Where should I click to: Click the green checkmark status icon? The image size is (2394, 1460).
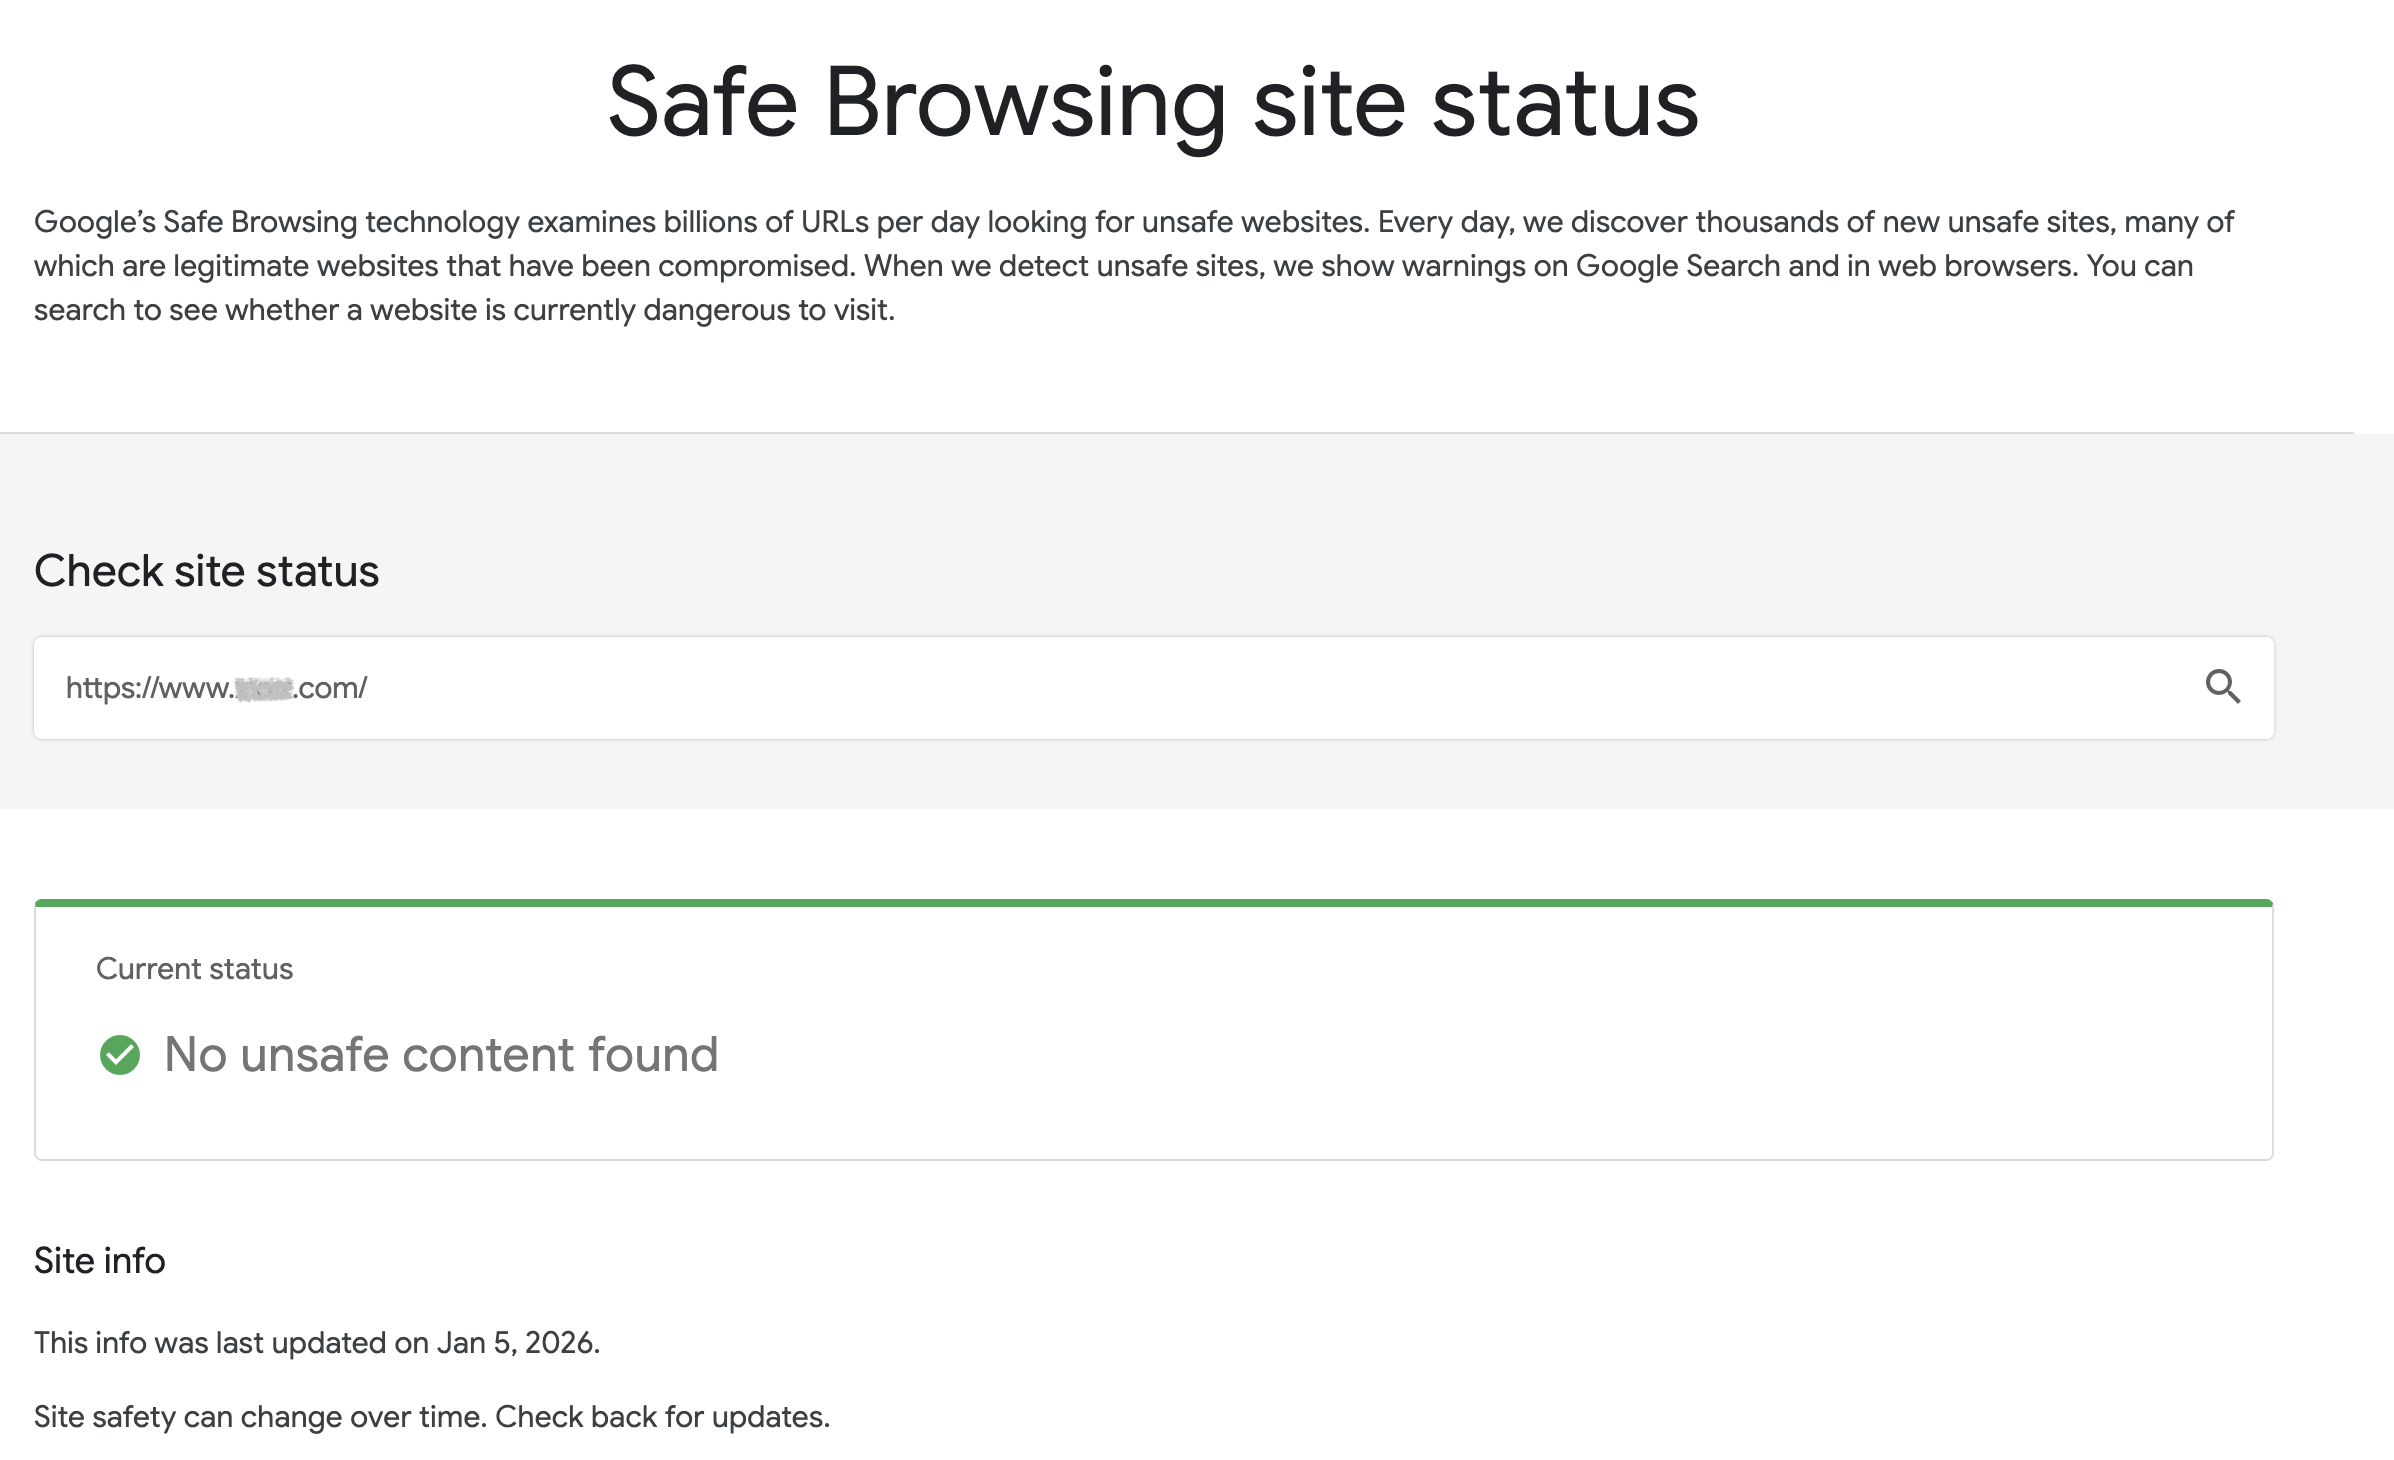[x=120, y=1055]
